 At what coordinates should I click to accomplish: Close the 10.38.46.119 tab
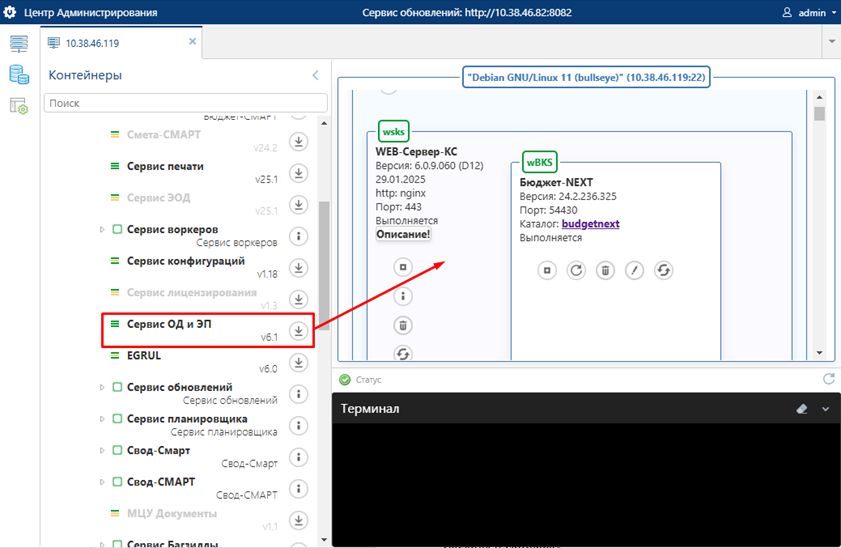pos(193,41)
